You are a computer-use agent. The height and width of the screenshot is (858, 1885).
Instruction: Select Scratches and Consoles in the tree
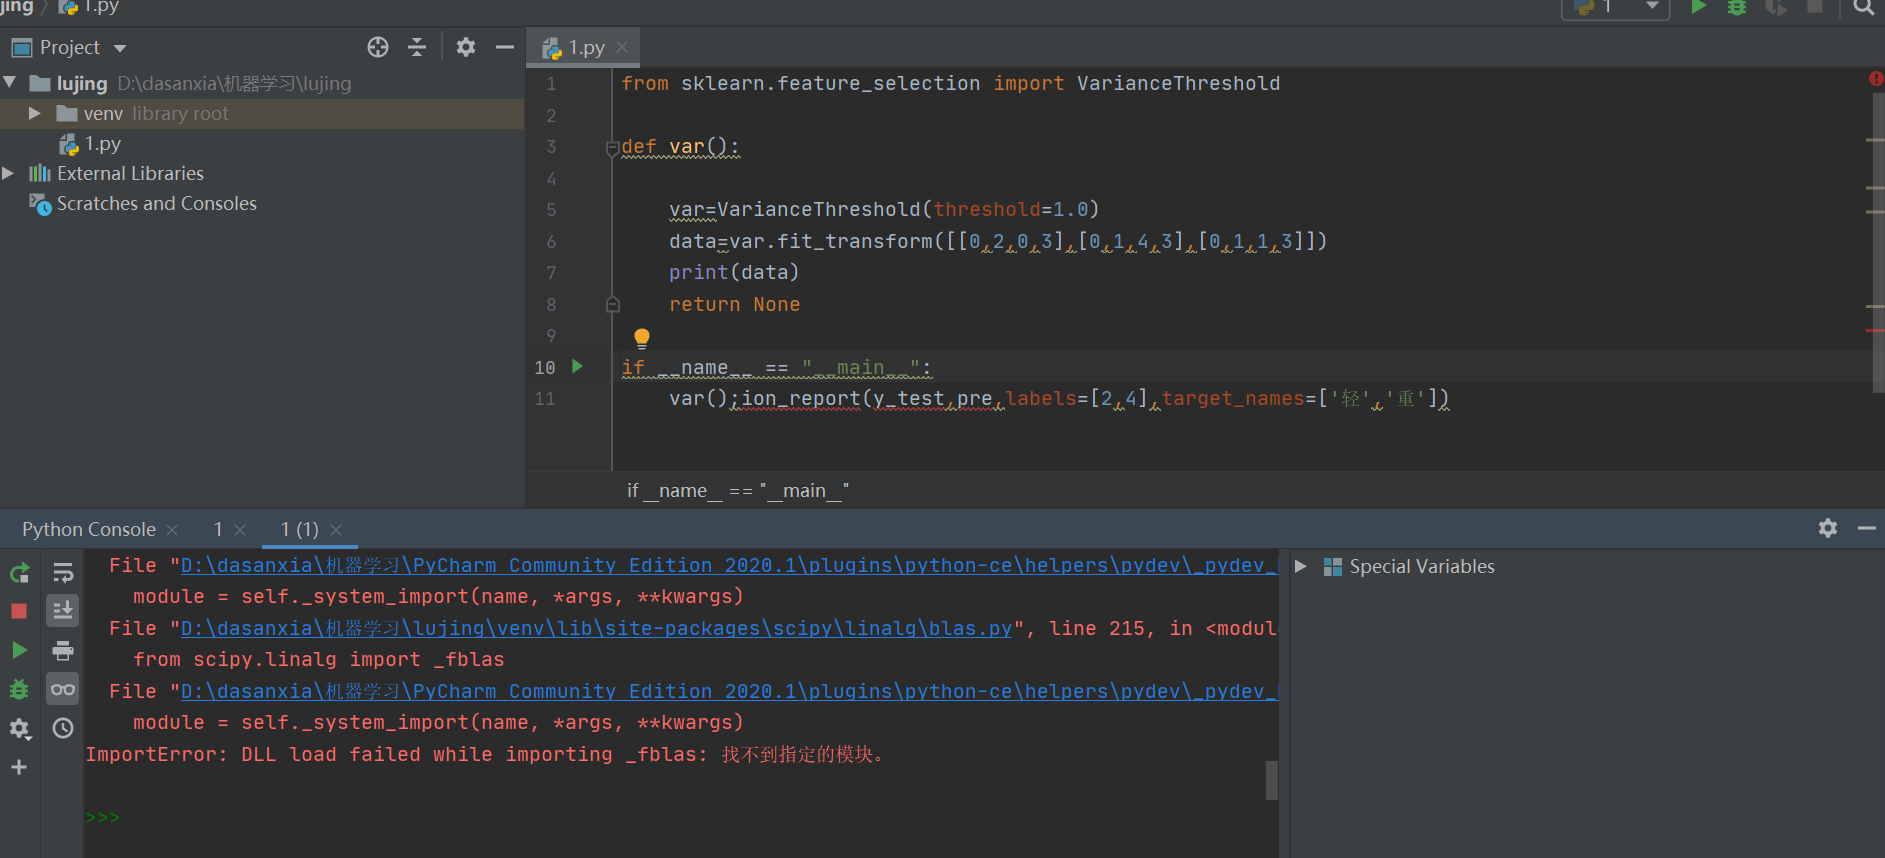[156, 203]
